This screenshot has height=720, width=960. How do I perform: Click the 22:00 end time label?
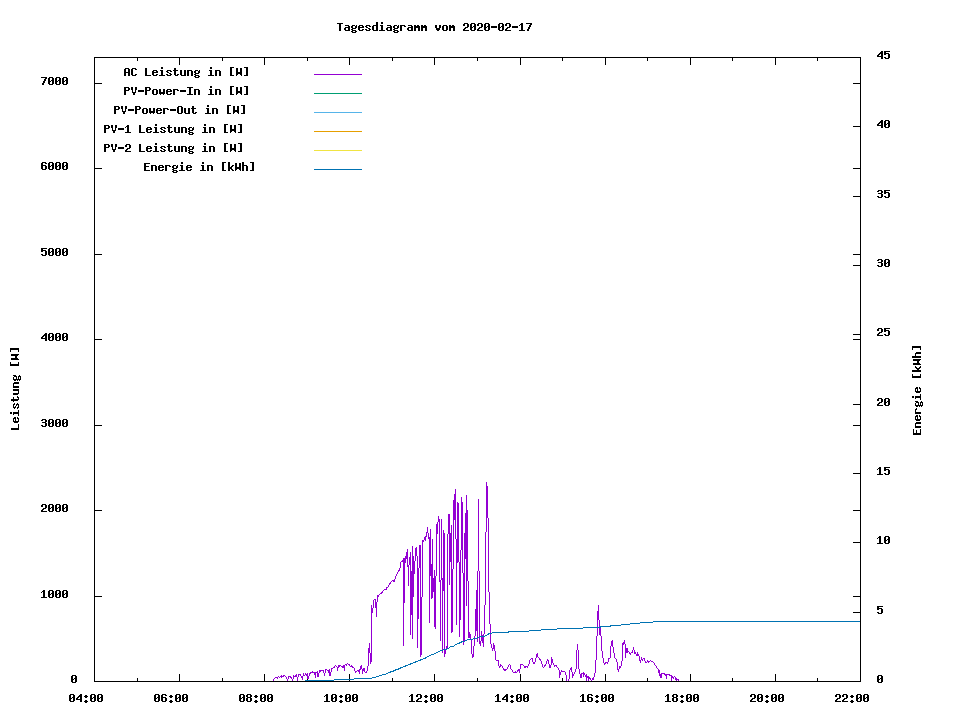[x=852, y=698]
